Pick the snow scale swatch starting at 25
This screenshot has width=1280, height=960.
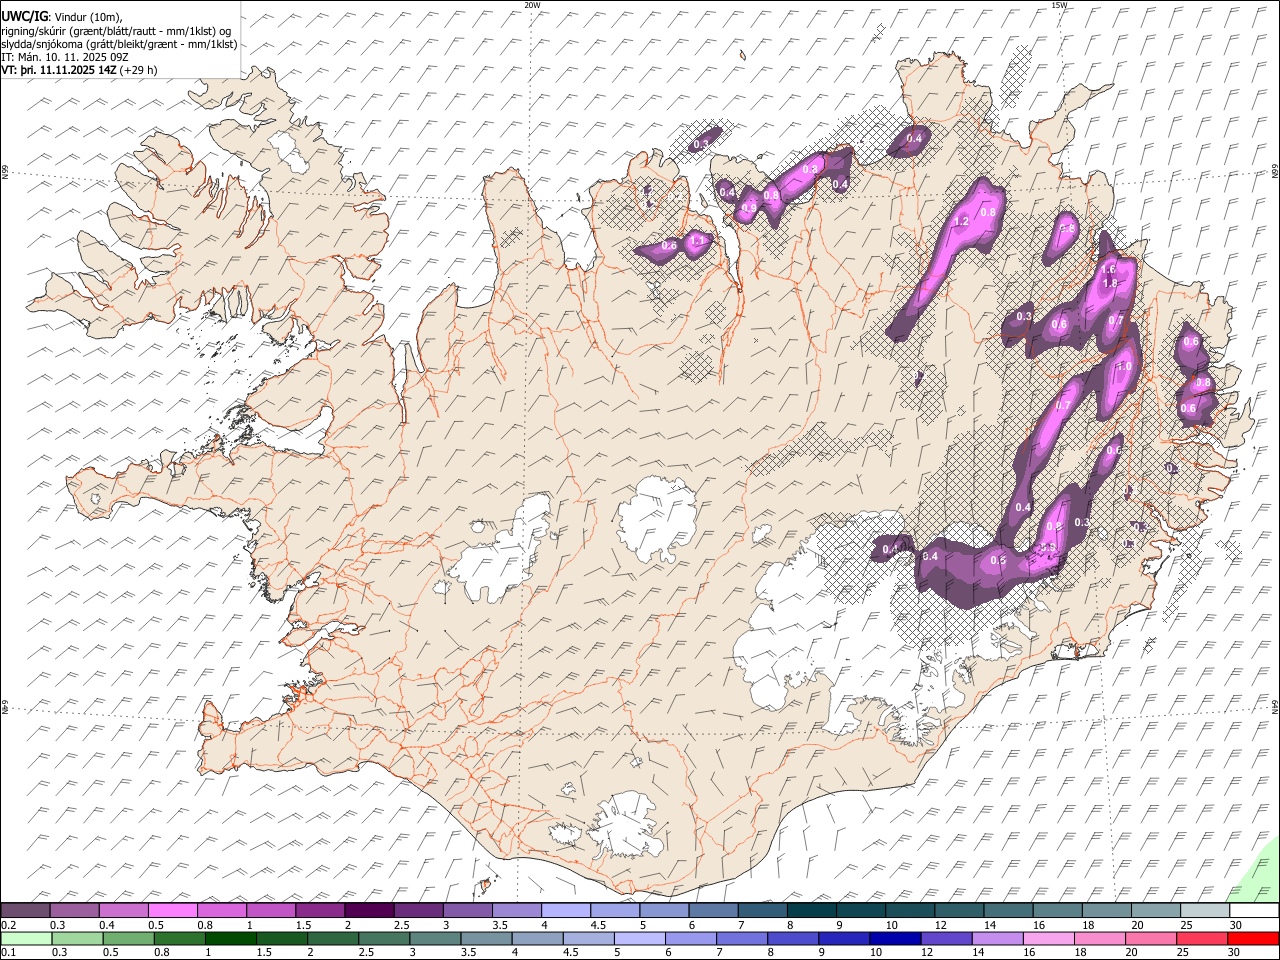click(1205, 910)
